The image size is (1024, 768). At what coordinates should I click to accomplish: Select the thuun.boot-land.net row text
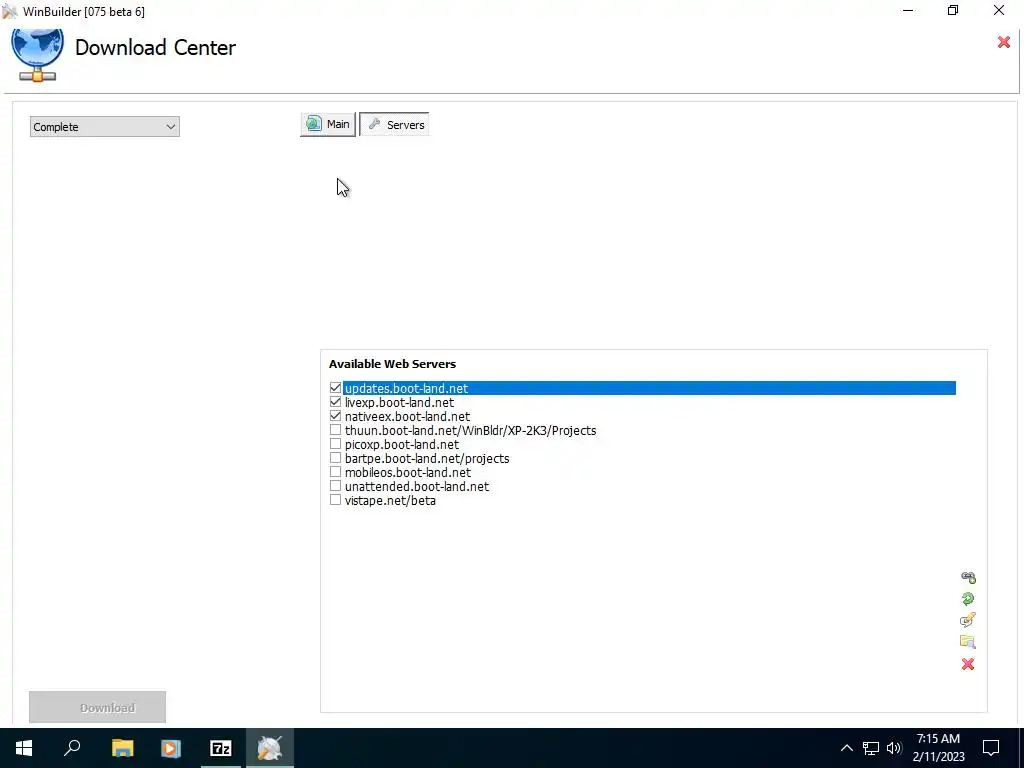[470, 430]
